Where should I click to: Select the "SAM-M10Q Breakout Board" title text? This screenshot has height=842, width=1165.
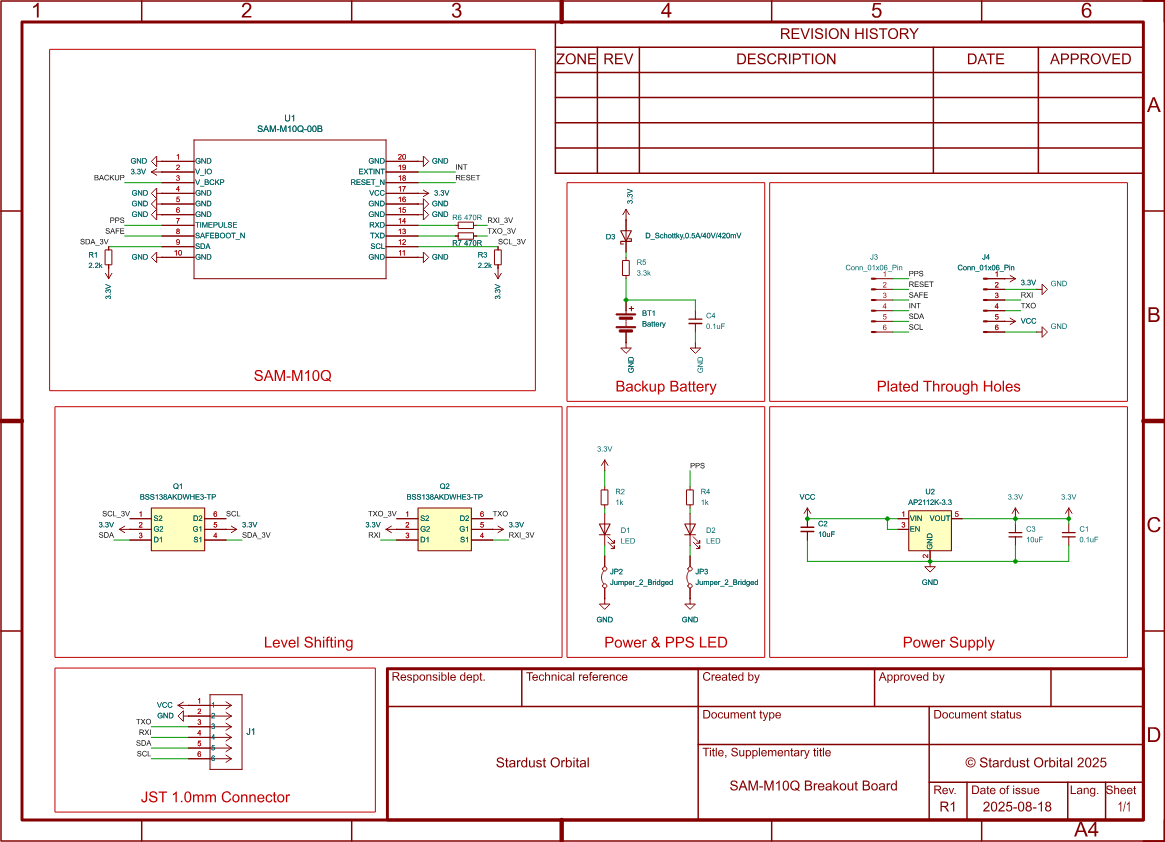(x=813, y=785)
